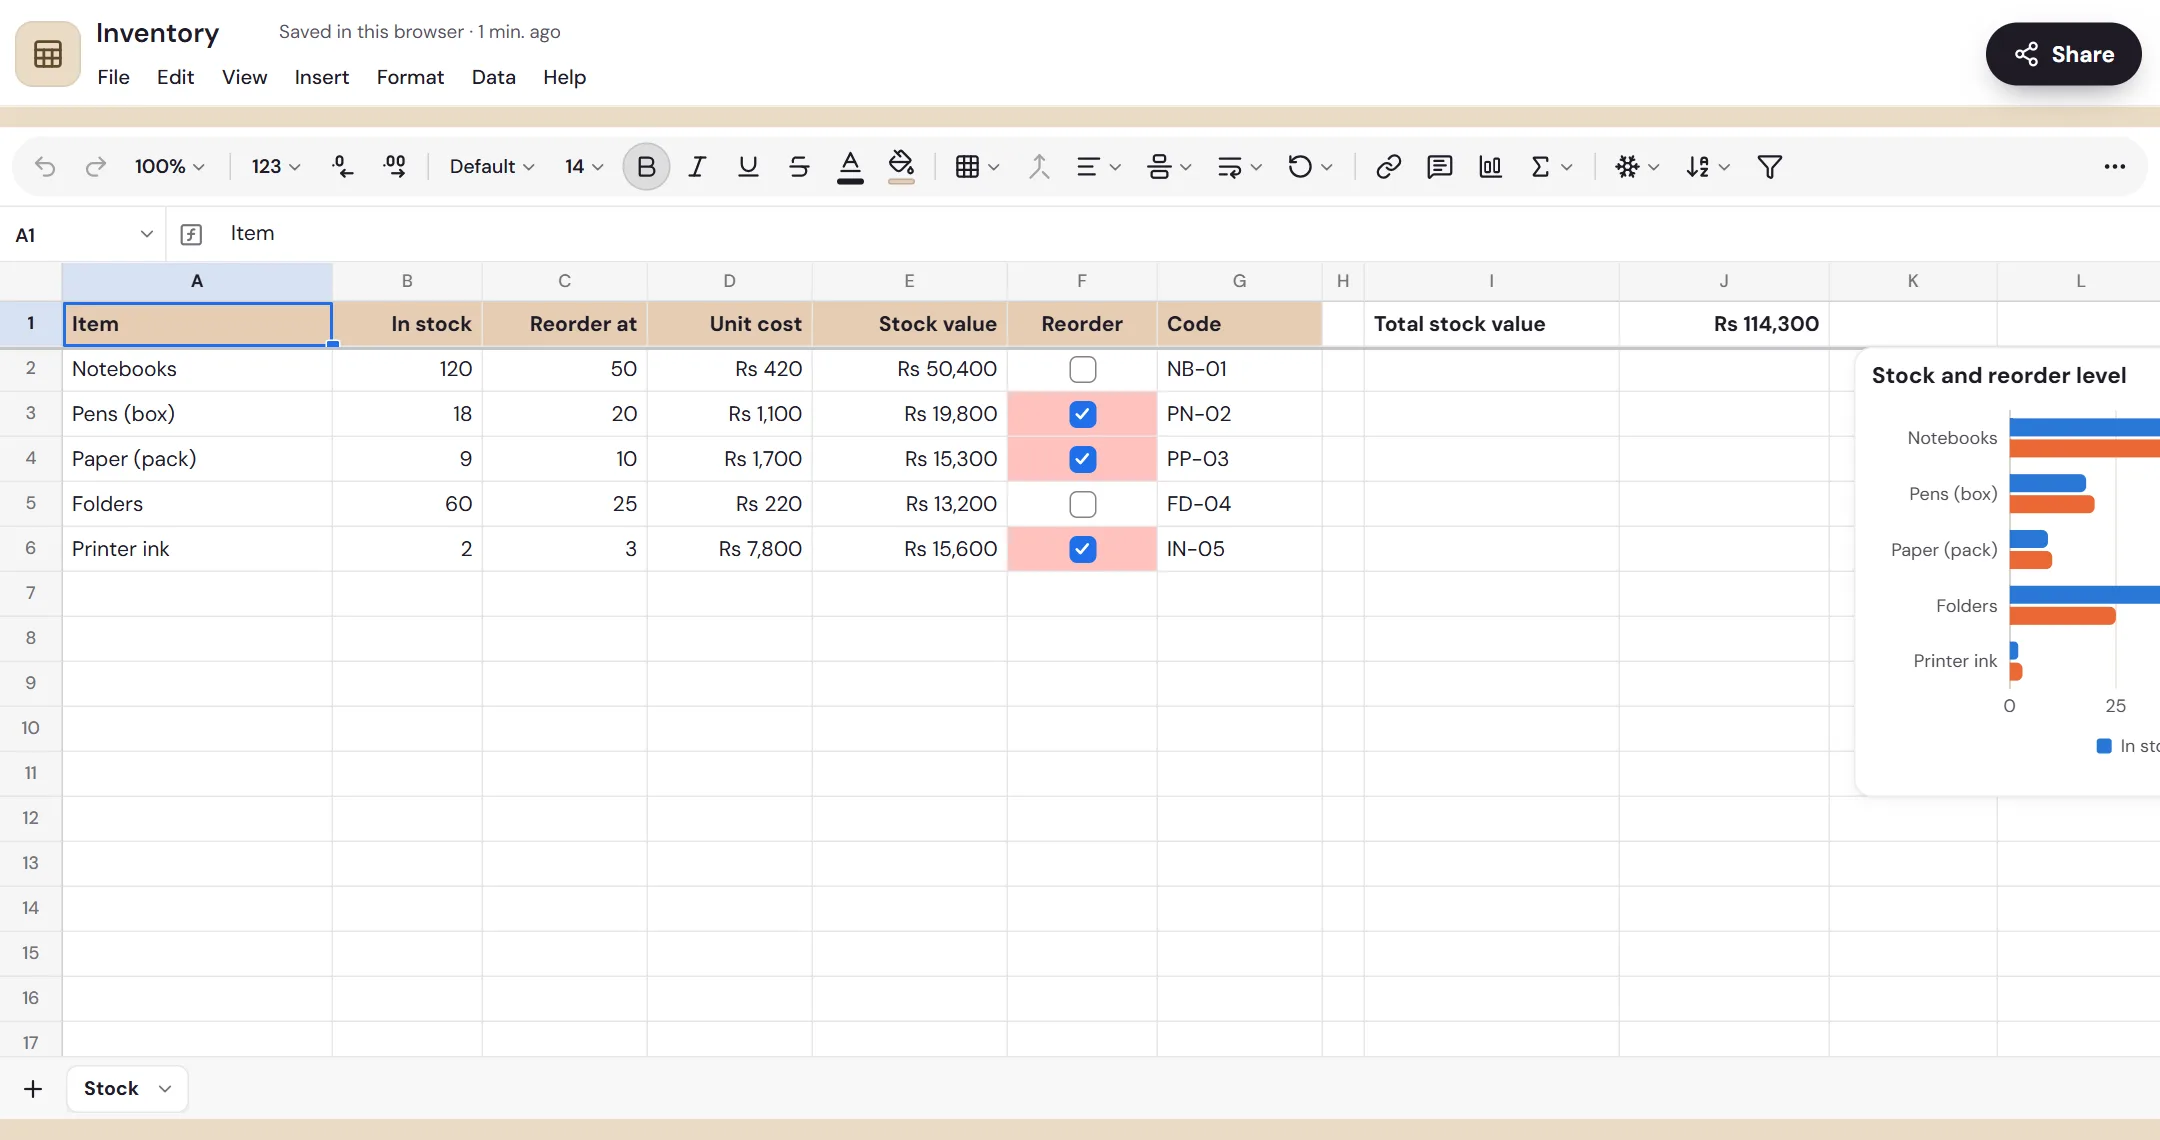Click the Share button

tap(2063, 54)
